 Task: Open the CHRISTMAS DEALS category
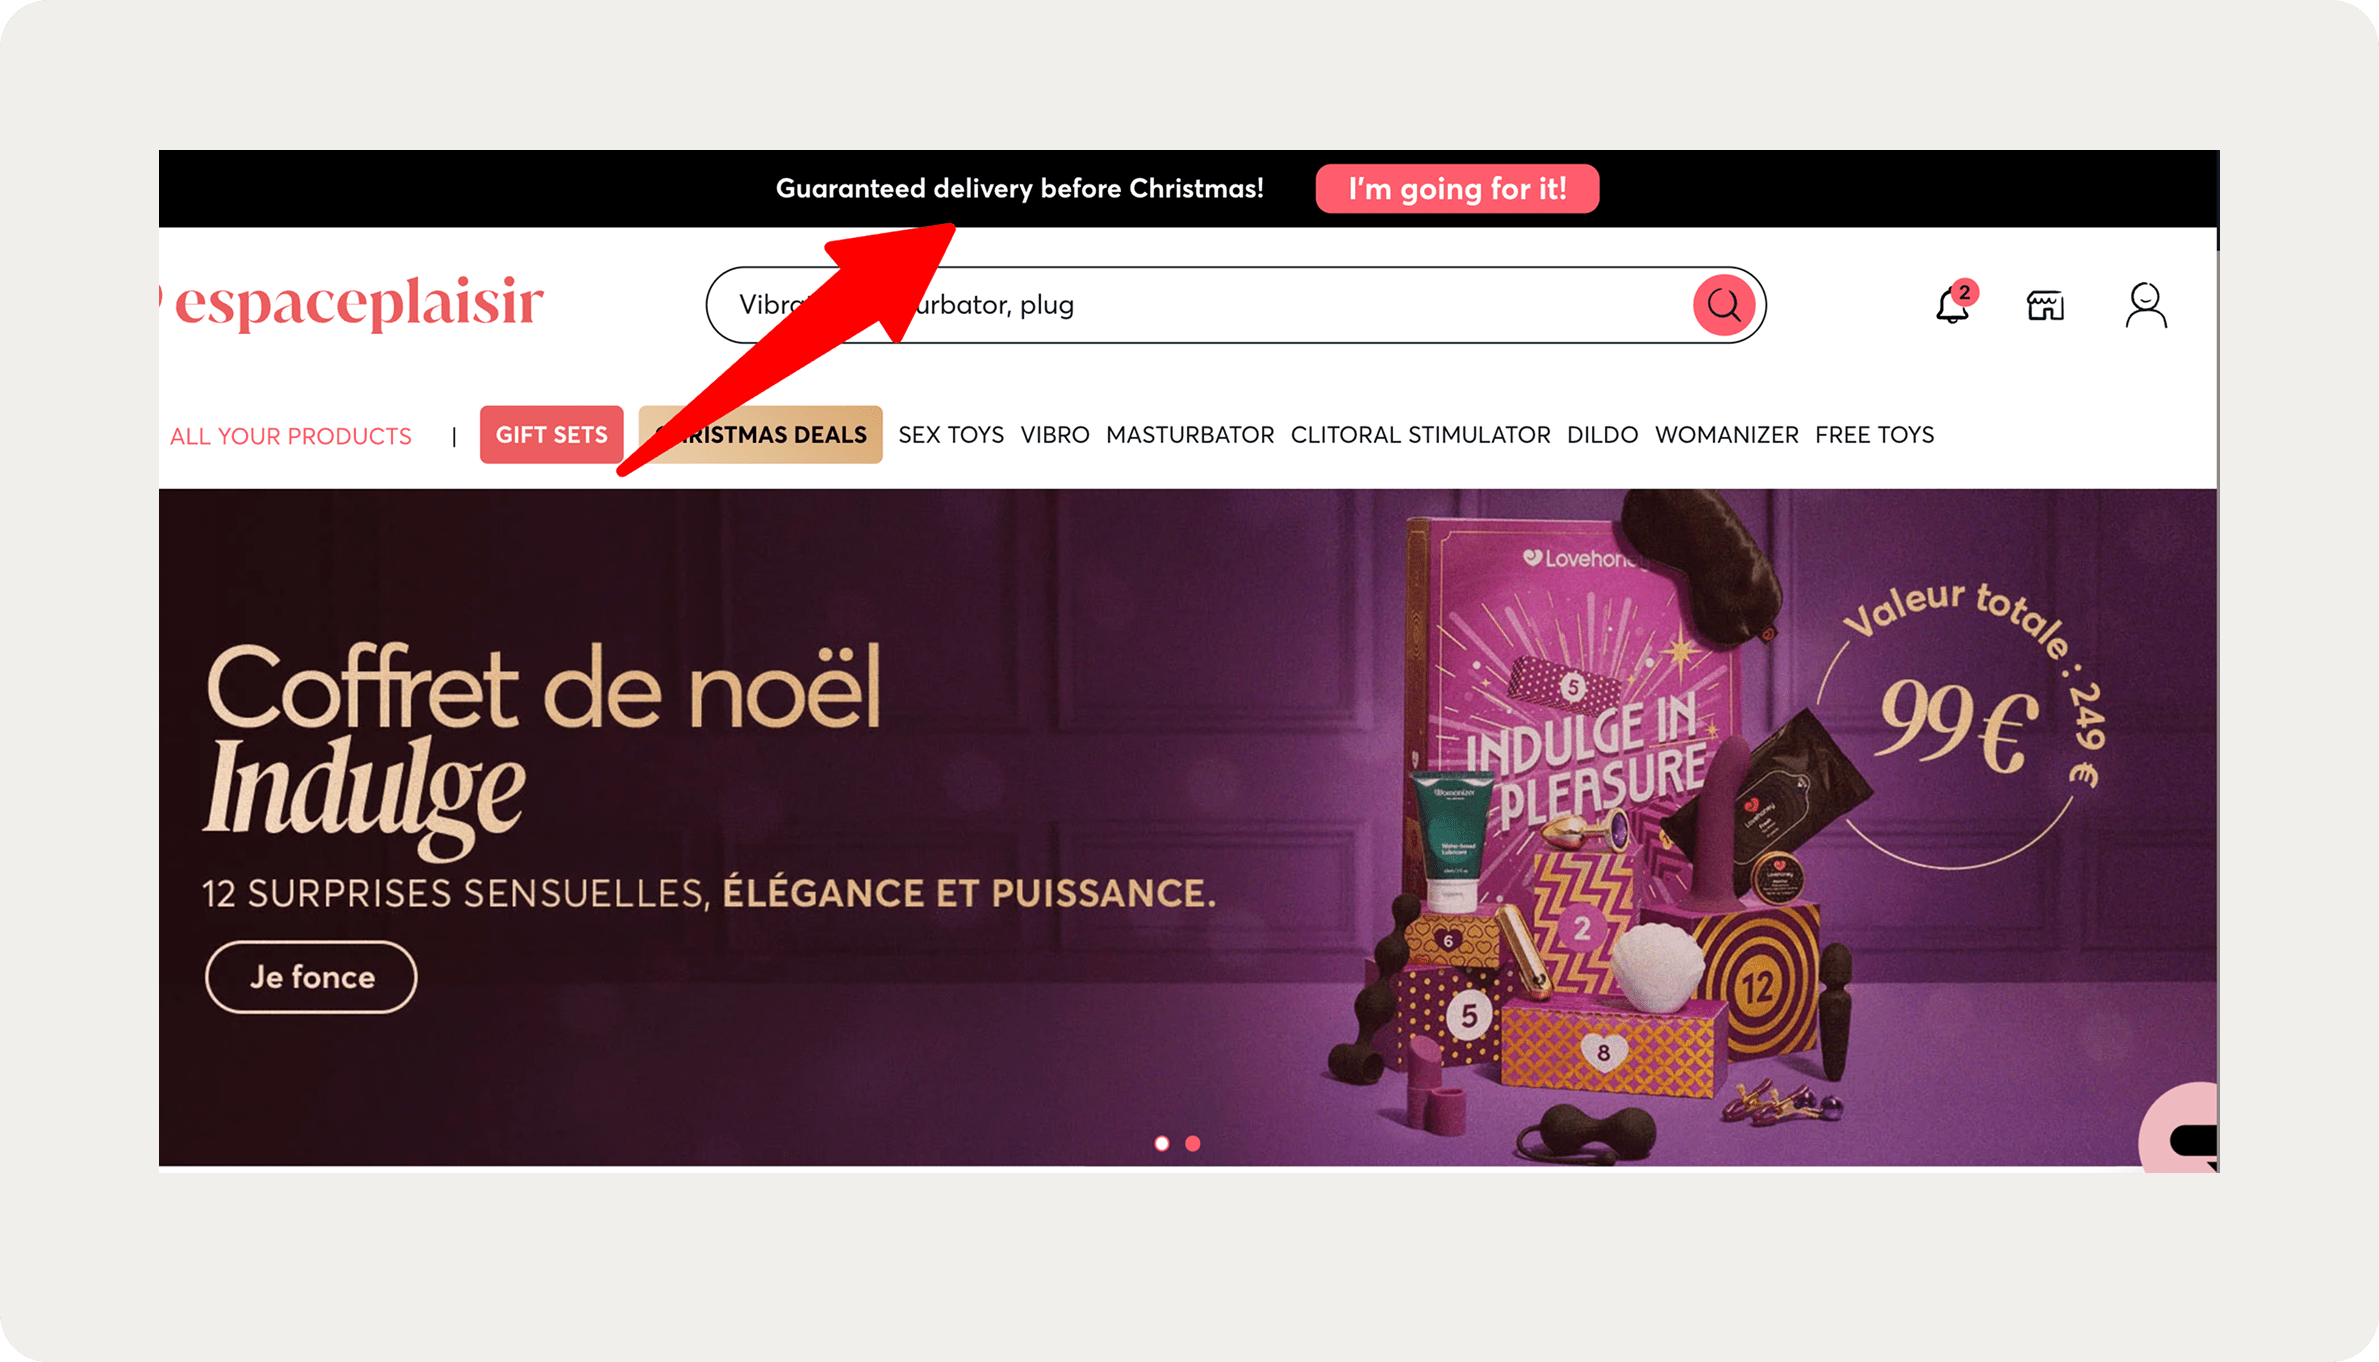coord(760,435)
